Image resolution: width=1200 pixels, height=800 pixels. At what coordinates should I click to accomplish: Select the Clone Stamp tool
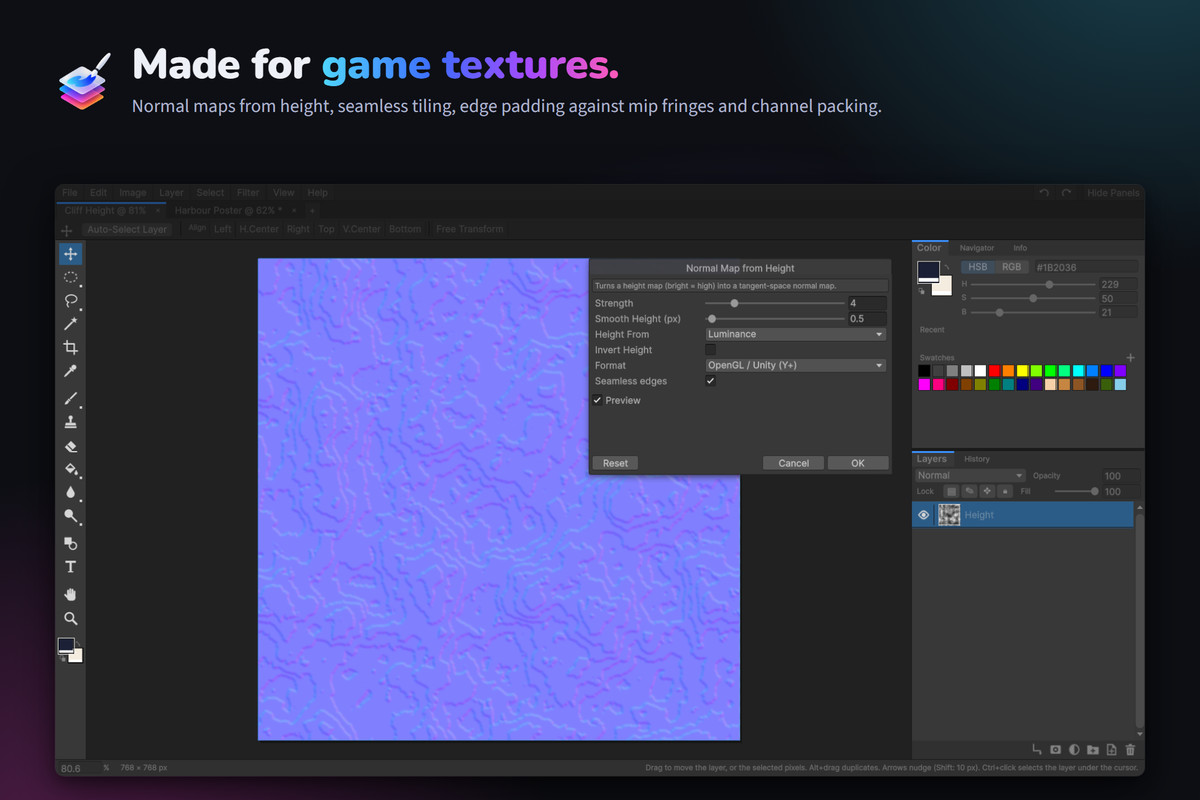pos(70,422)
